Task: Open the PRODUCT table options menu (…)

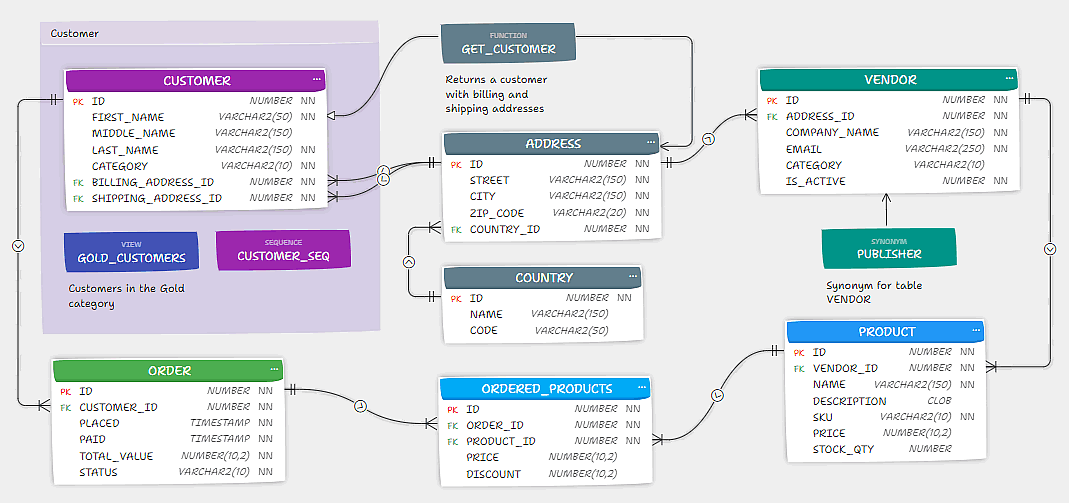Action: click(x=976, y=331)
